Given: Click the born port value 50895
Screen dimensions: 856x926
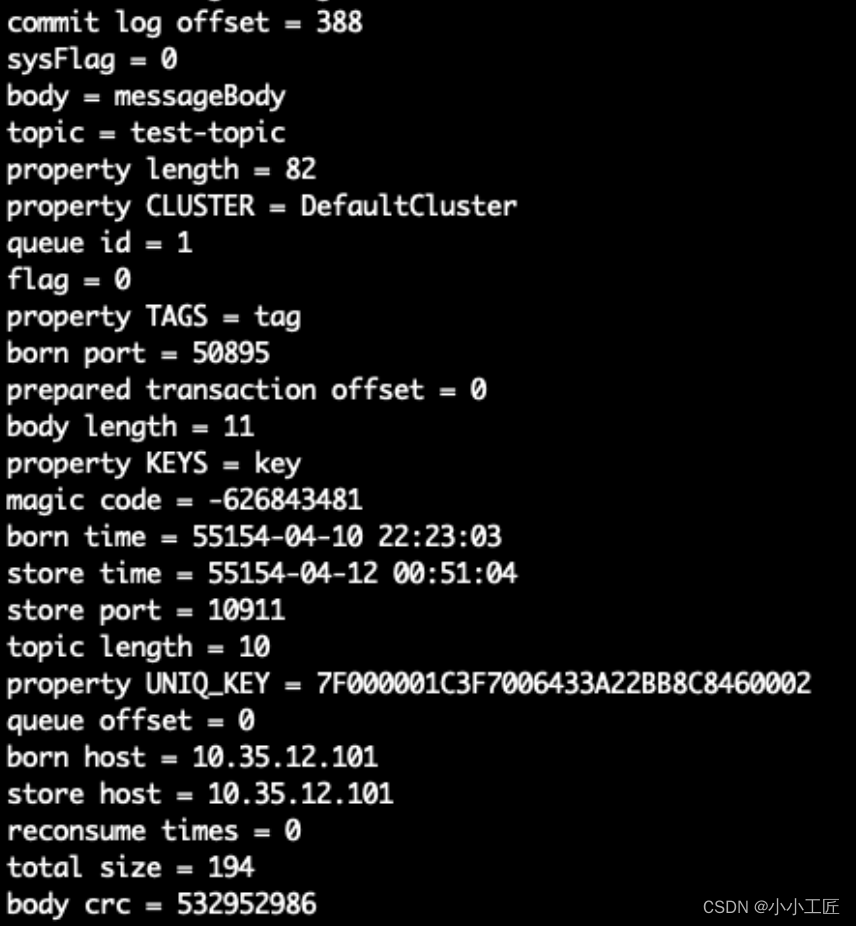Looking at the screenshot, I should (231, 353).
